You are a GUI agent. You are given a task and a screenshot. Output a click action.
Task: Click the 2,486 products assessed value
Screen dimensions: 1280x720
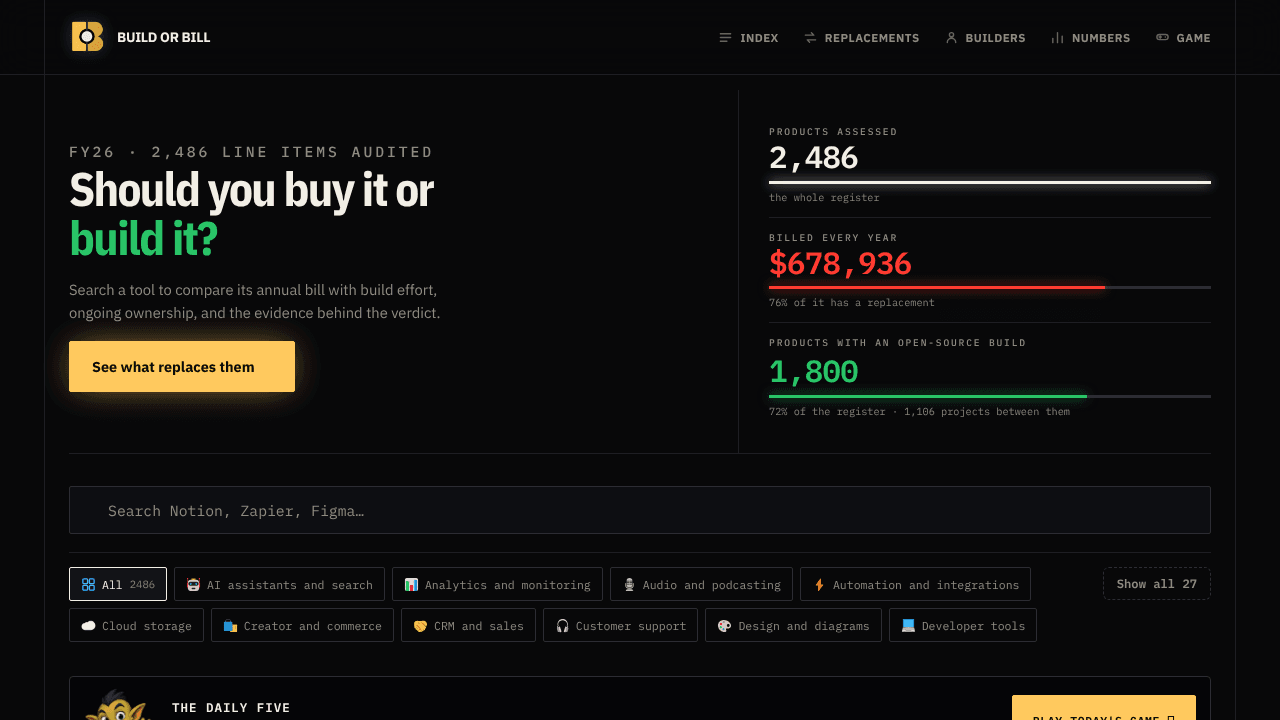813,158
